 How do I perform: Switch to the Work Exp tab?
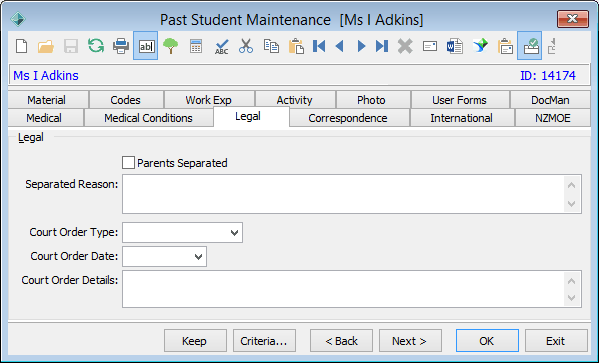[208, 100]
